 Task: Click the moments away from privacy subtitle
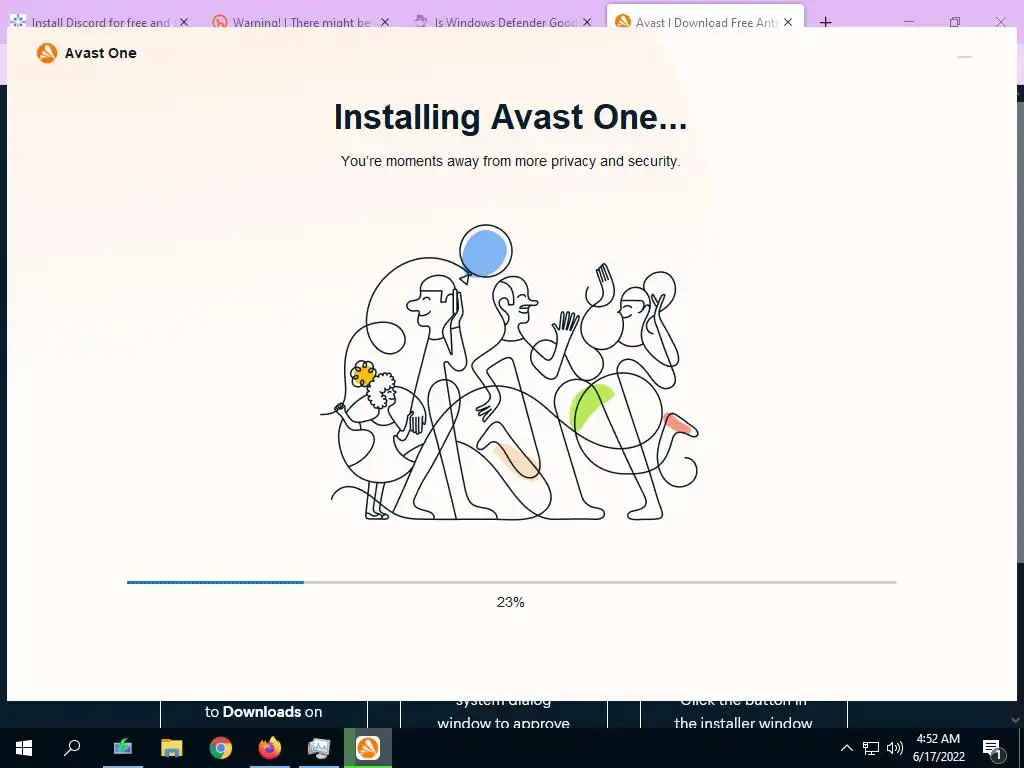tap(511, 161)
